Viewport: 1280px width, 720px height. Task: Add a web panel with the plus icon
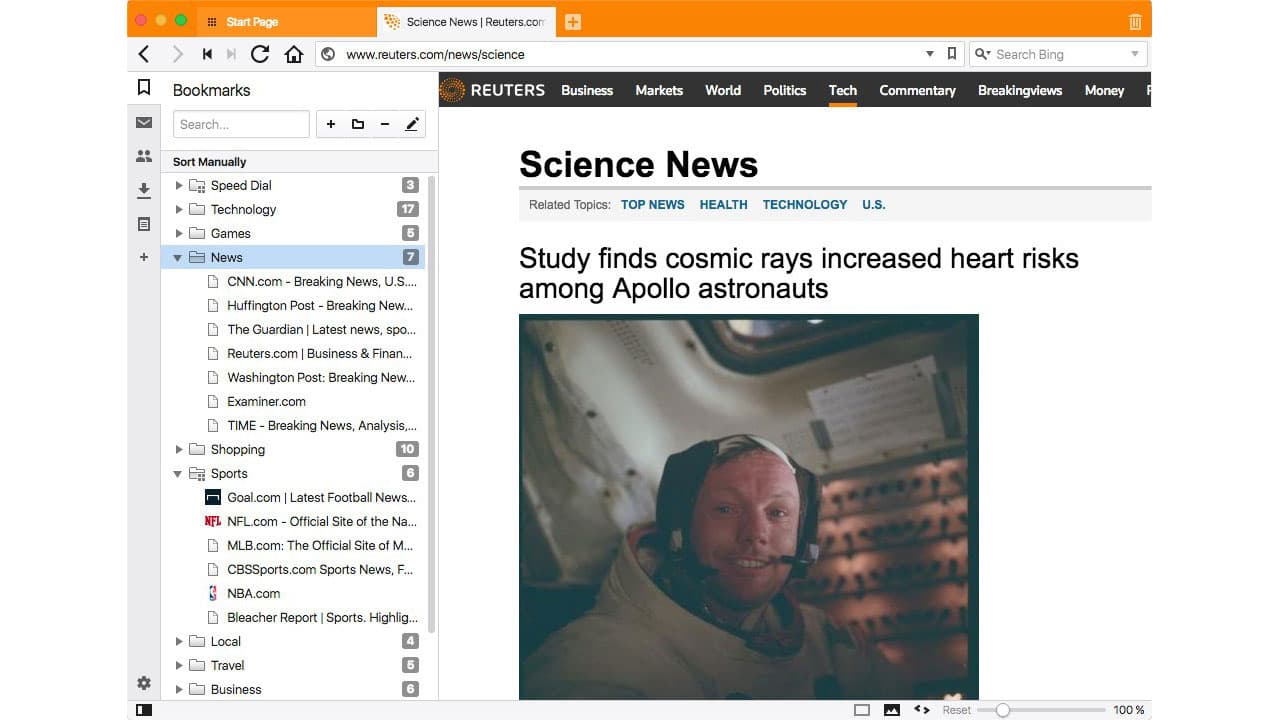(143, 256)
